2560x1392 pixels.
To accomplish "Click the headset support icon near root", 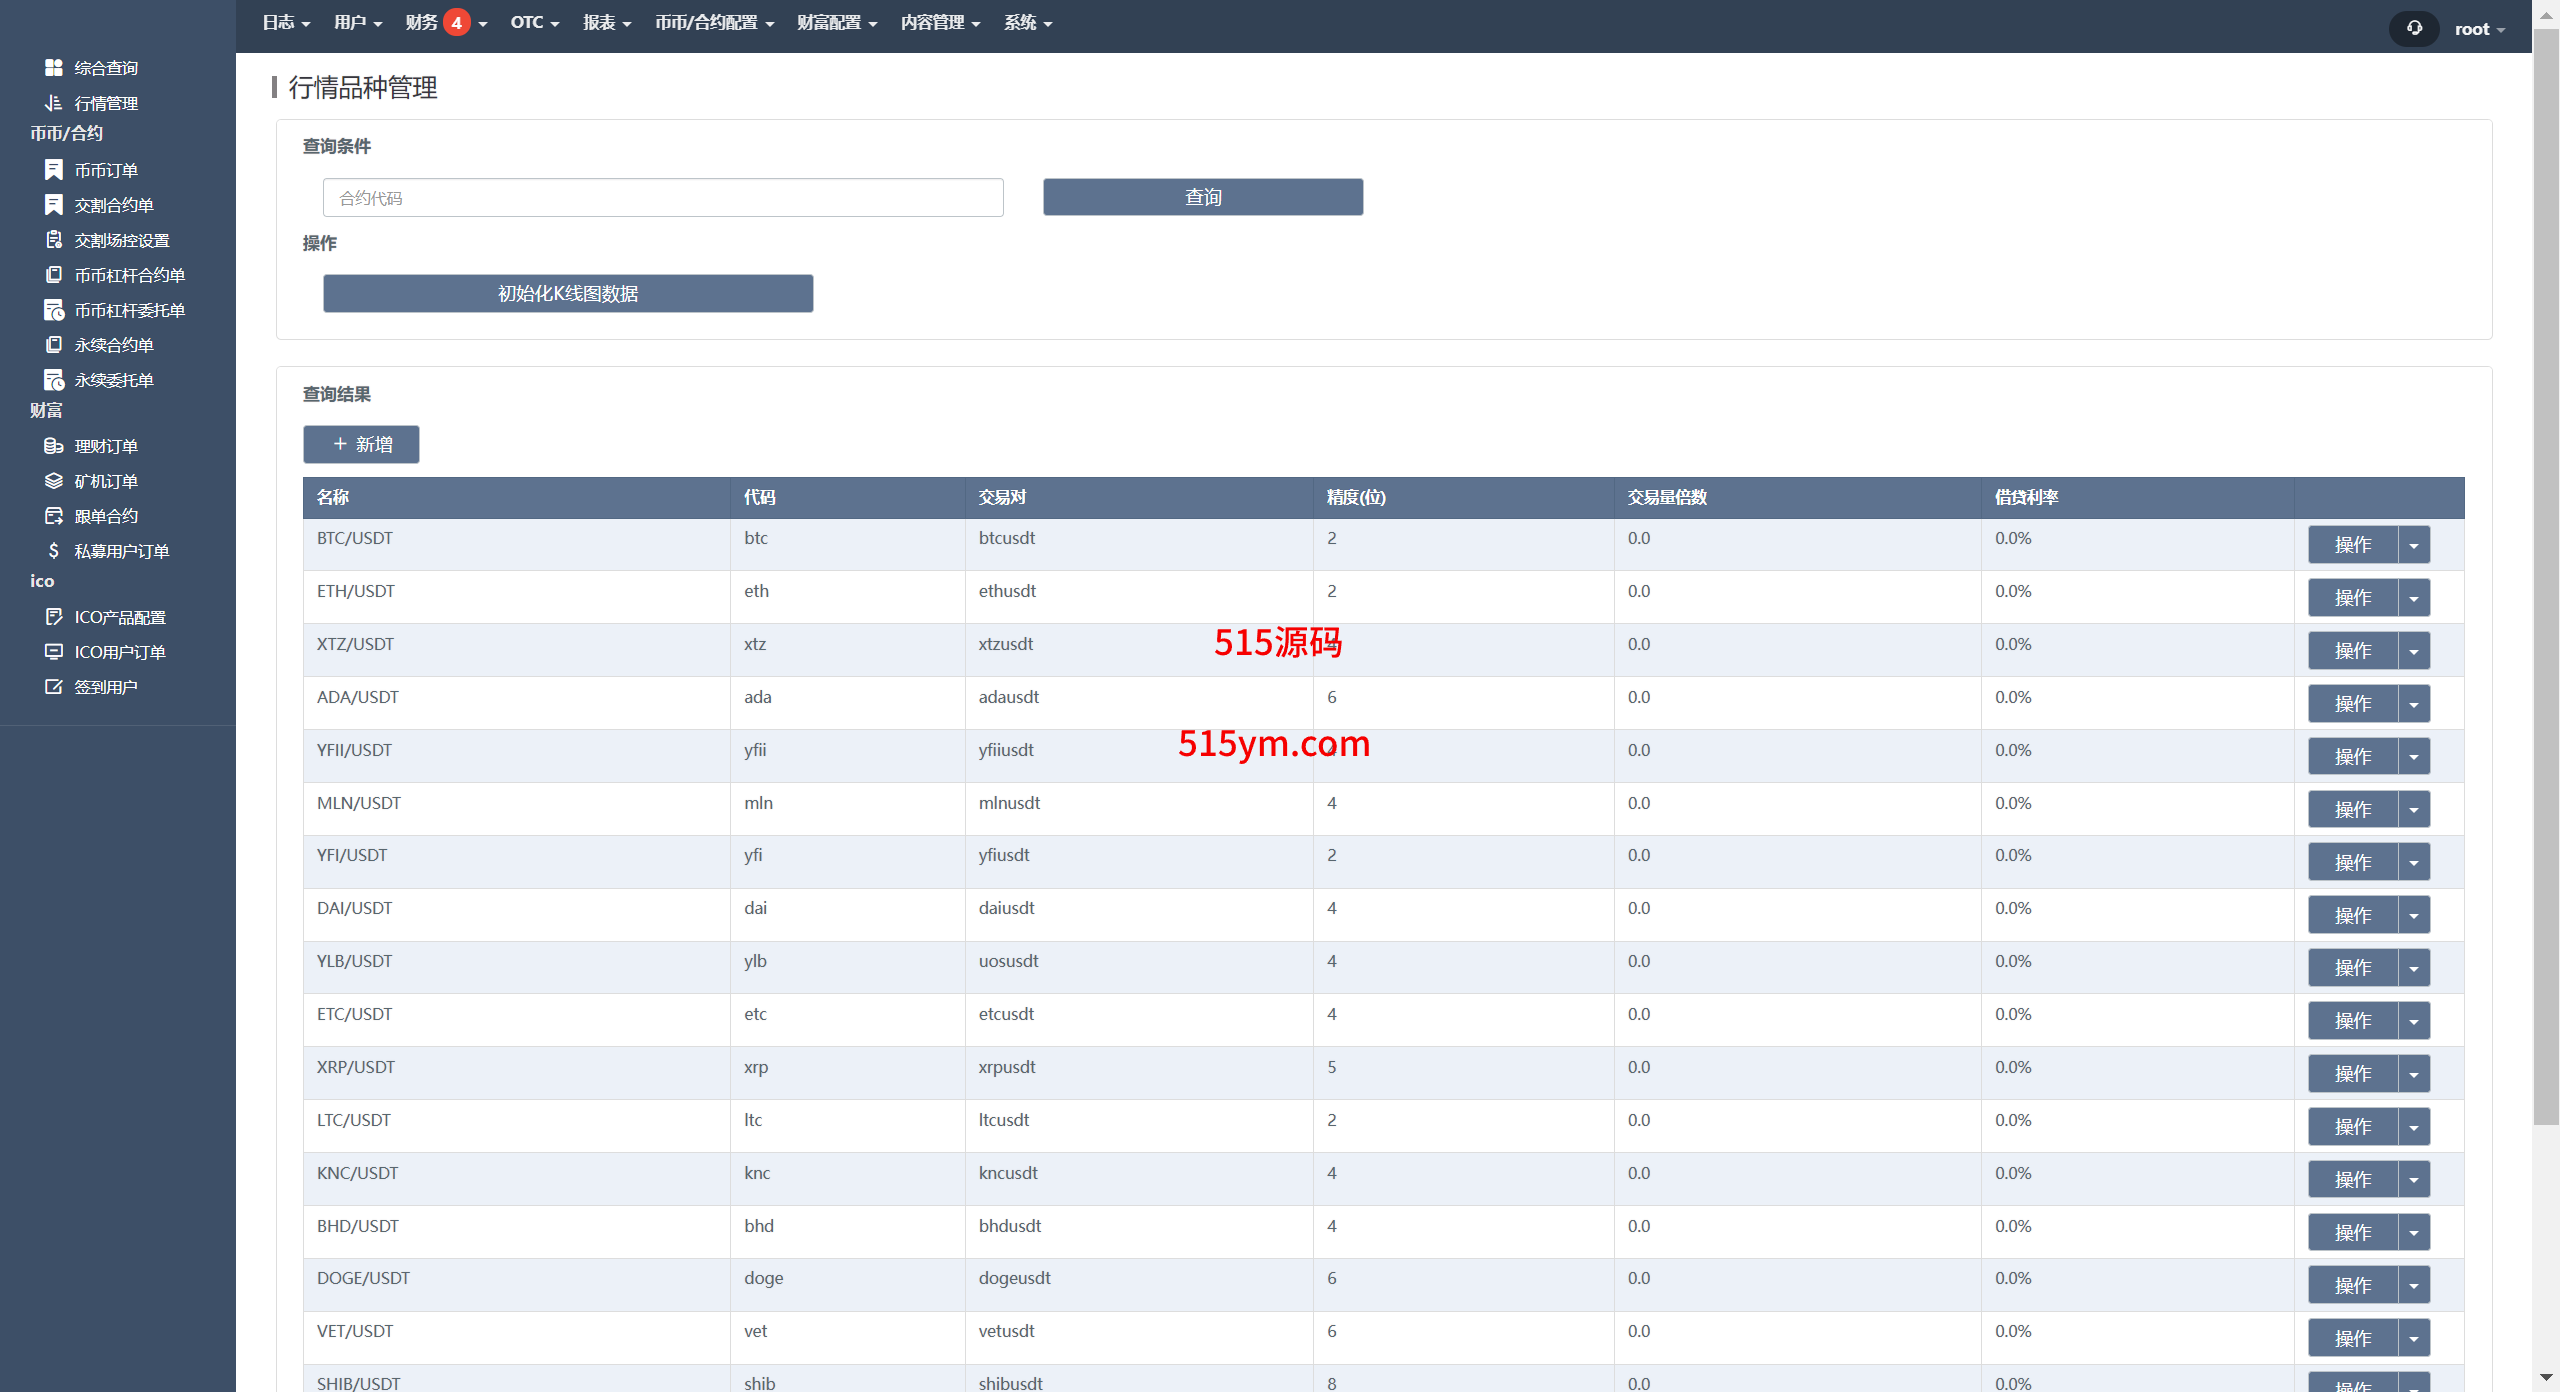I will click(x=2414, y=28).
